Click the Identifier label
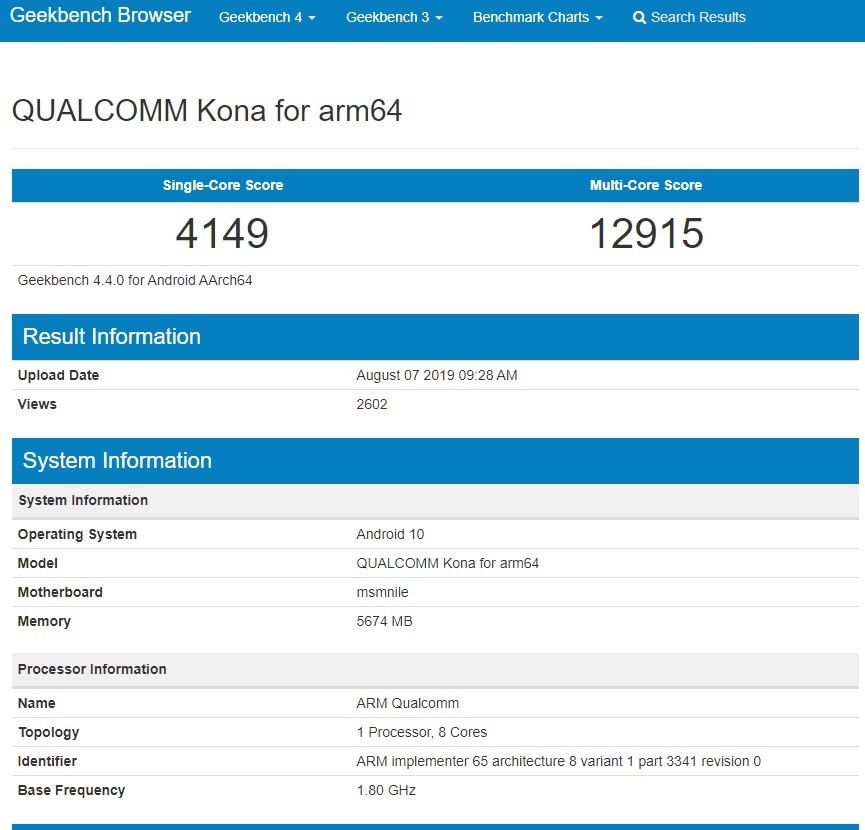This screenshot has height=830, width=865. (47, 762)
